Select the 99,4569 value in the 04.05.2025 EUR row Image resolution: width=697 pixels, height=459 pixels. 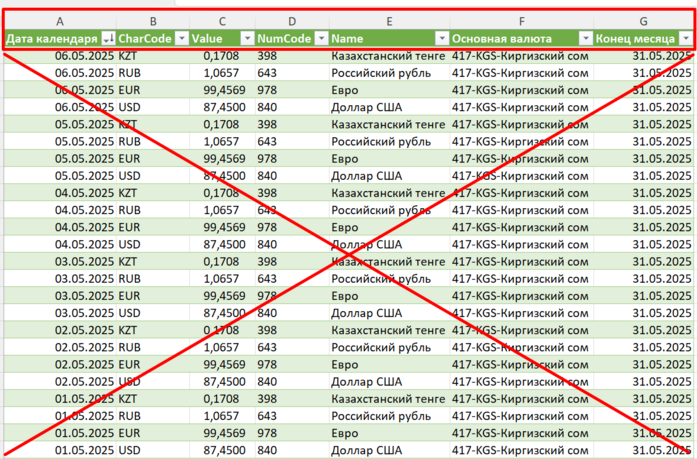[x=222, y=227]
